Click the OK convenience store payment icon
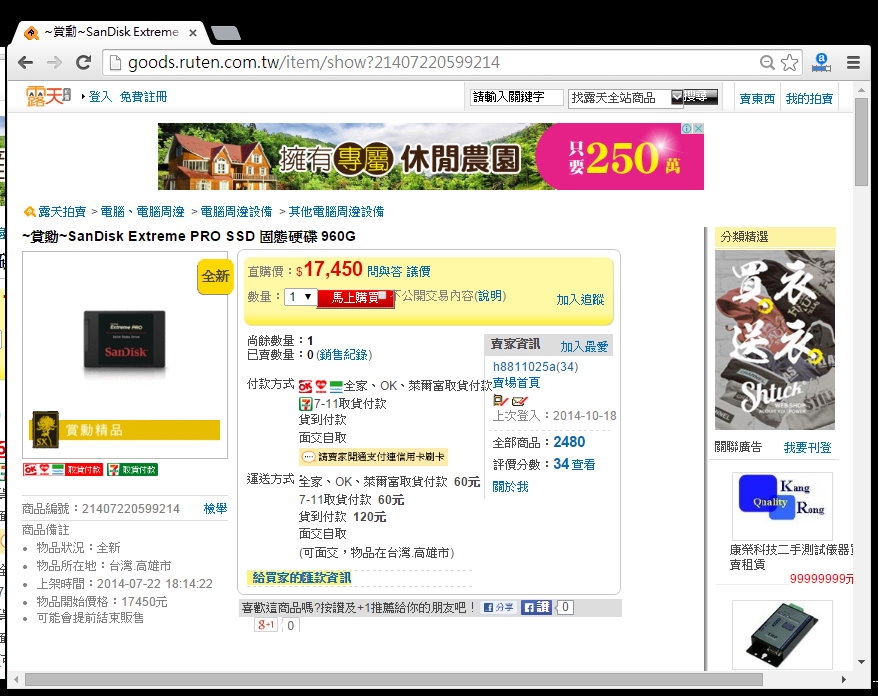This screenshot has height=696, width=878. (305, 386)
